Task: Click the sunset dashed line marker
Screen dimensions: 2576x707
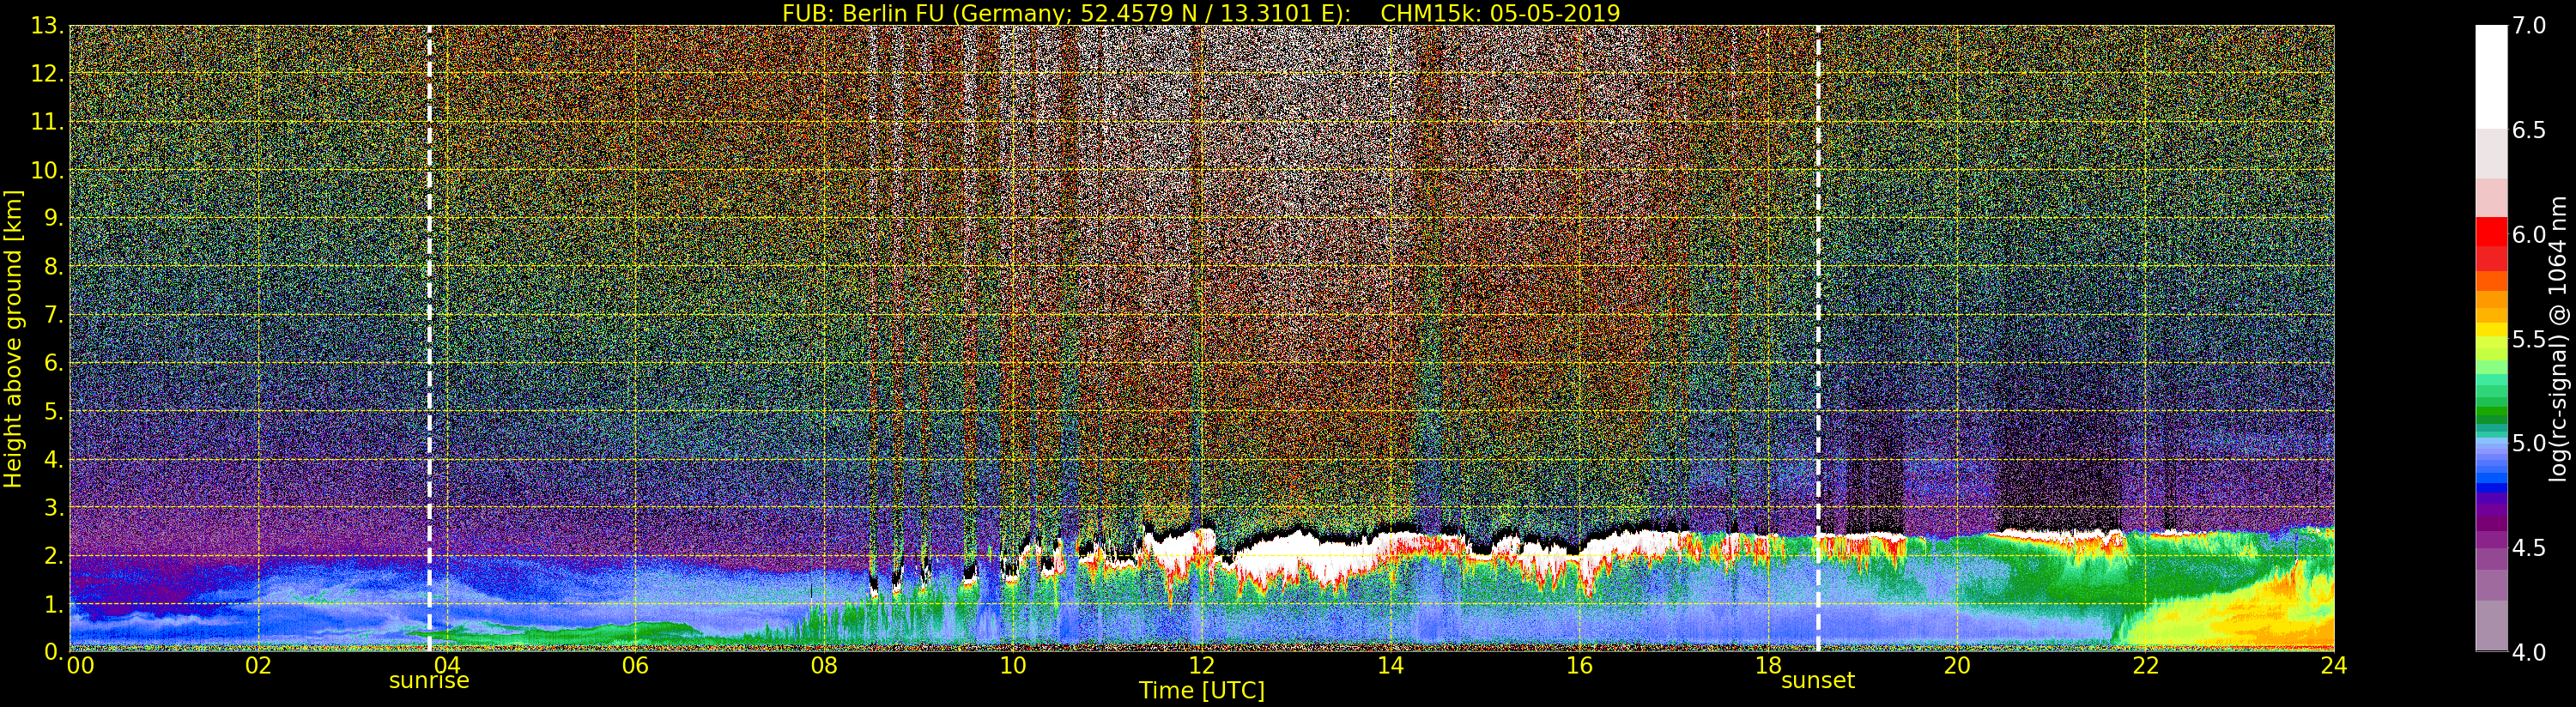Action: click(1818, 338)
